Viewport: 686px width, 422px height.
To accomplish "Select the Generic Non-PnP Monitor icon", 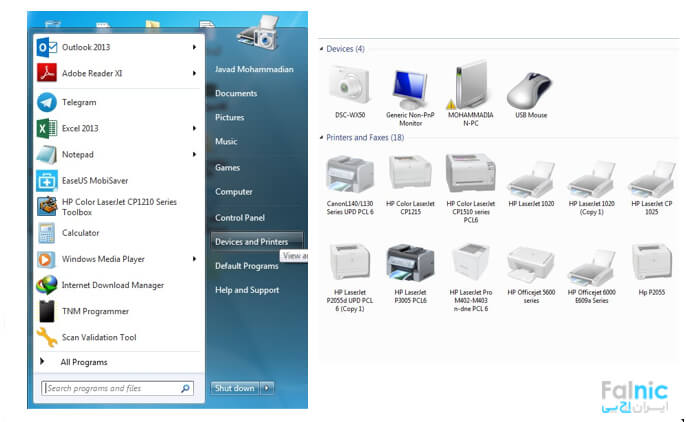I will (409, 89).
